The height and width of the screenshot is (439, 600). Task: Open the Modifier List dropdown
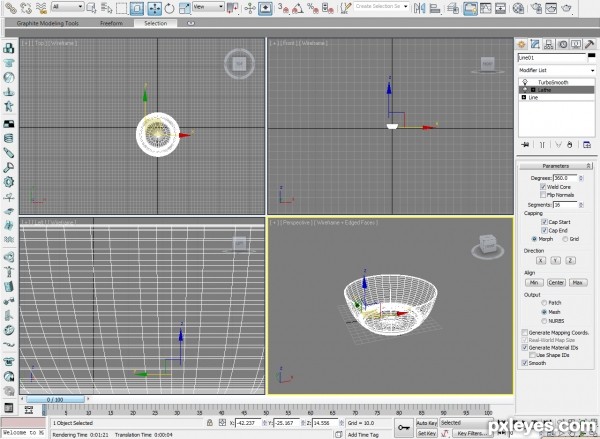point(556,70)
